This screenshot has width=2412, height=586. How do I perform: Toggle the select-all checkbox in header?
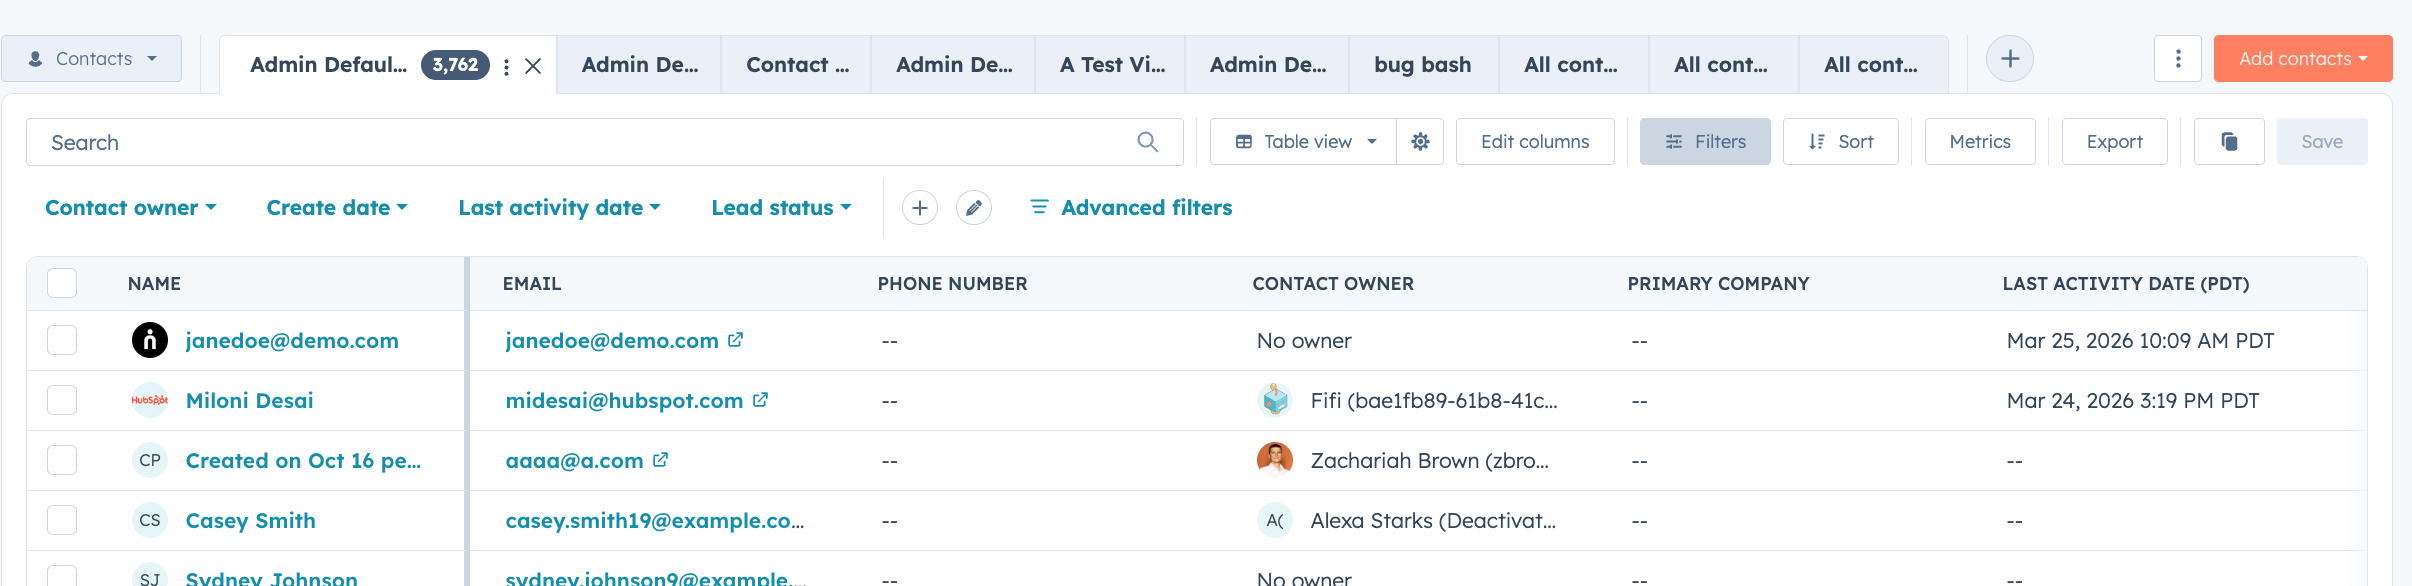pos(62,283)
